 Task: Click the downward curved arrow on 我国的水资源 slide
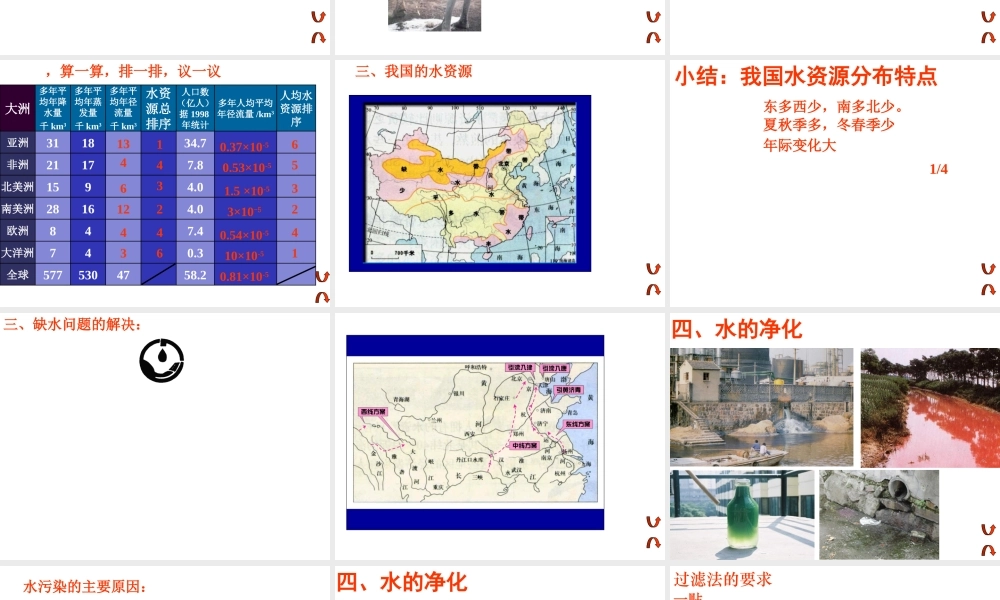(653, 289)
